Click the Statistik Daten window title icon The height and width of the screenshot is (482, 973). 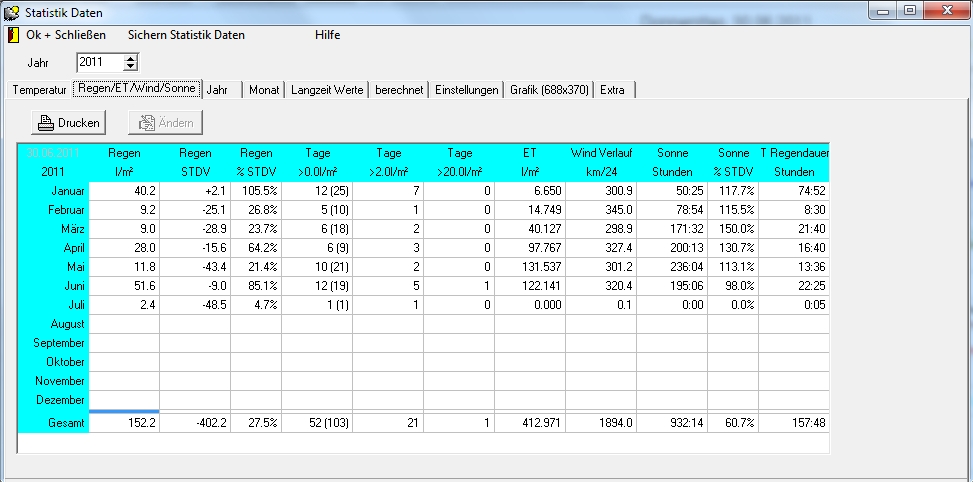(12, 11)
